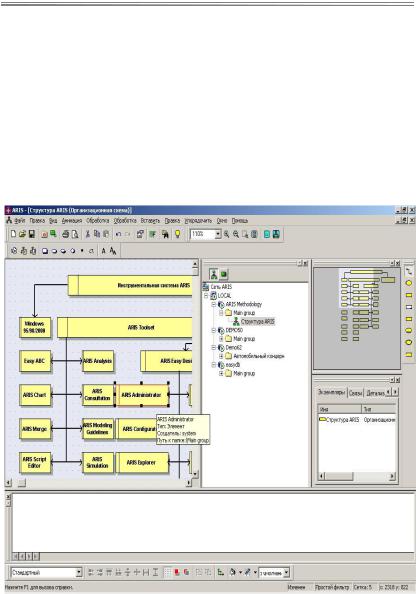Click the ARIS Script Editor box
The width and height of the screenshot is (416, 594).
click(35, 462)
